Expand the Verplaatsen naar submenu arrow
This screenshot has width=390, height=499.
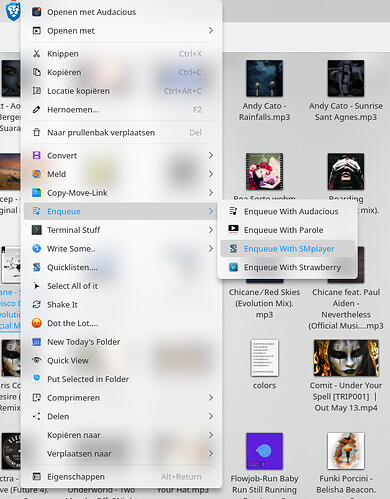(x=211, y=454)
